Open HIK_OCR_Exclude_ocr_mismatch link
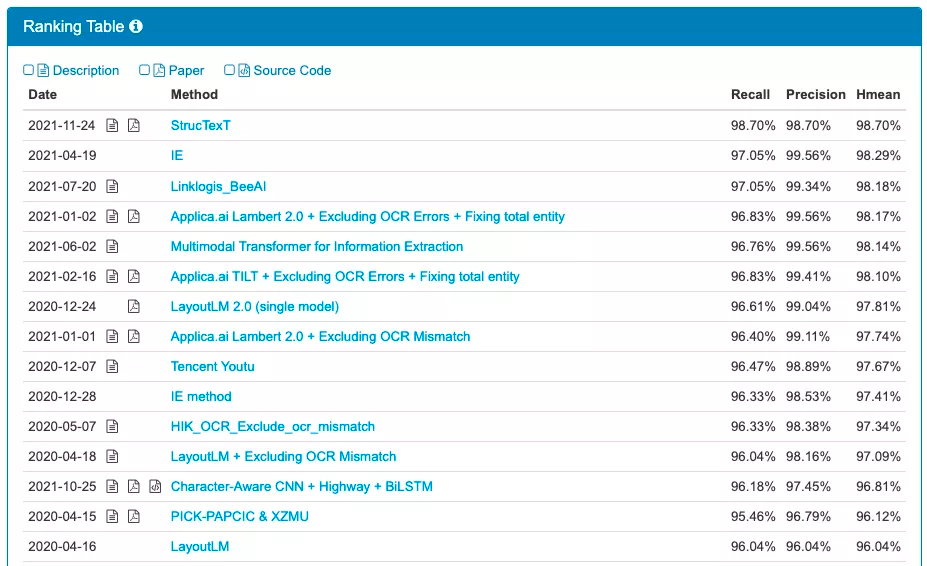Screen dimensions: 927x566 click(273, 426)
